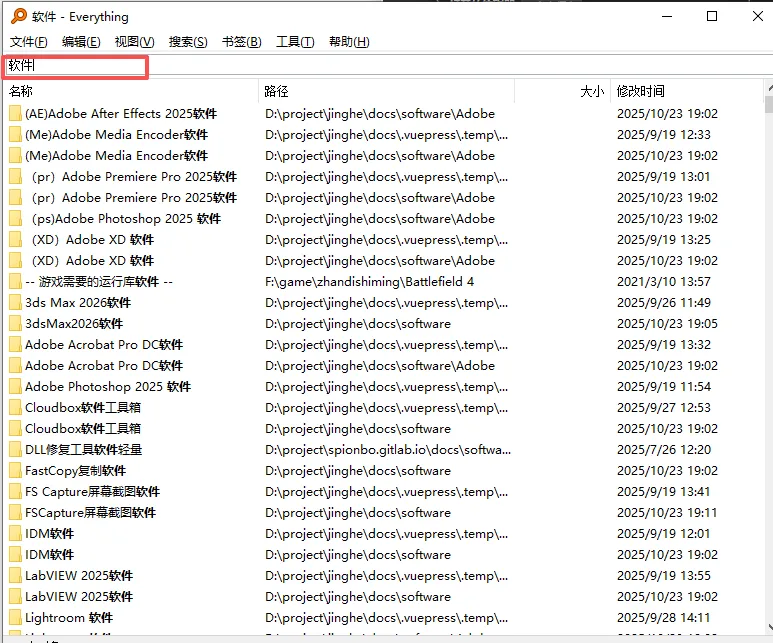Click modified time 2025/9/19 13:25
This screenshot has width=773, height=643.
point(664,240)
